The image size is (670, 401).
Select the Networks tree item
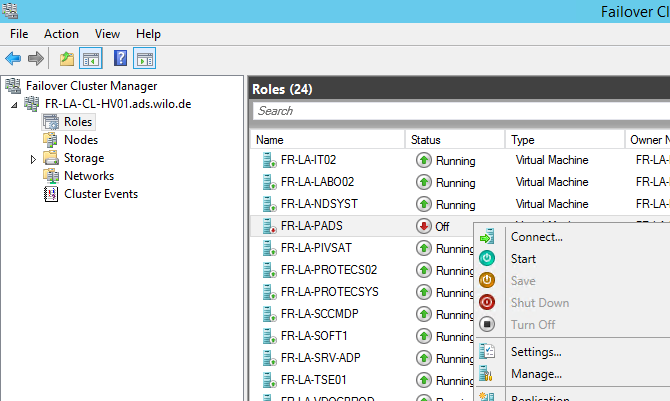pyautogui.click(x=88, y=176)
